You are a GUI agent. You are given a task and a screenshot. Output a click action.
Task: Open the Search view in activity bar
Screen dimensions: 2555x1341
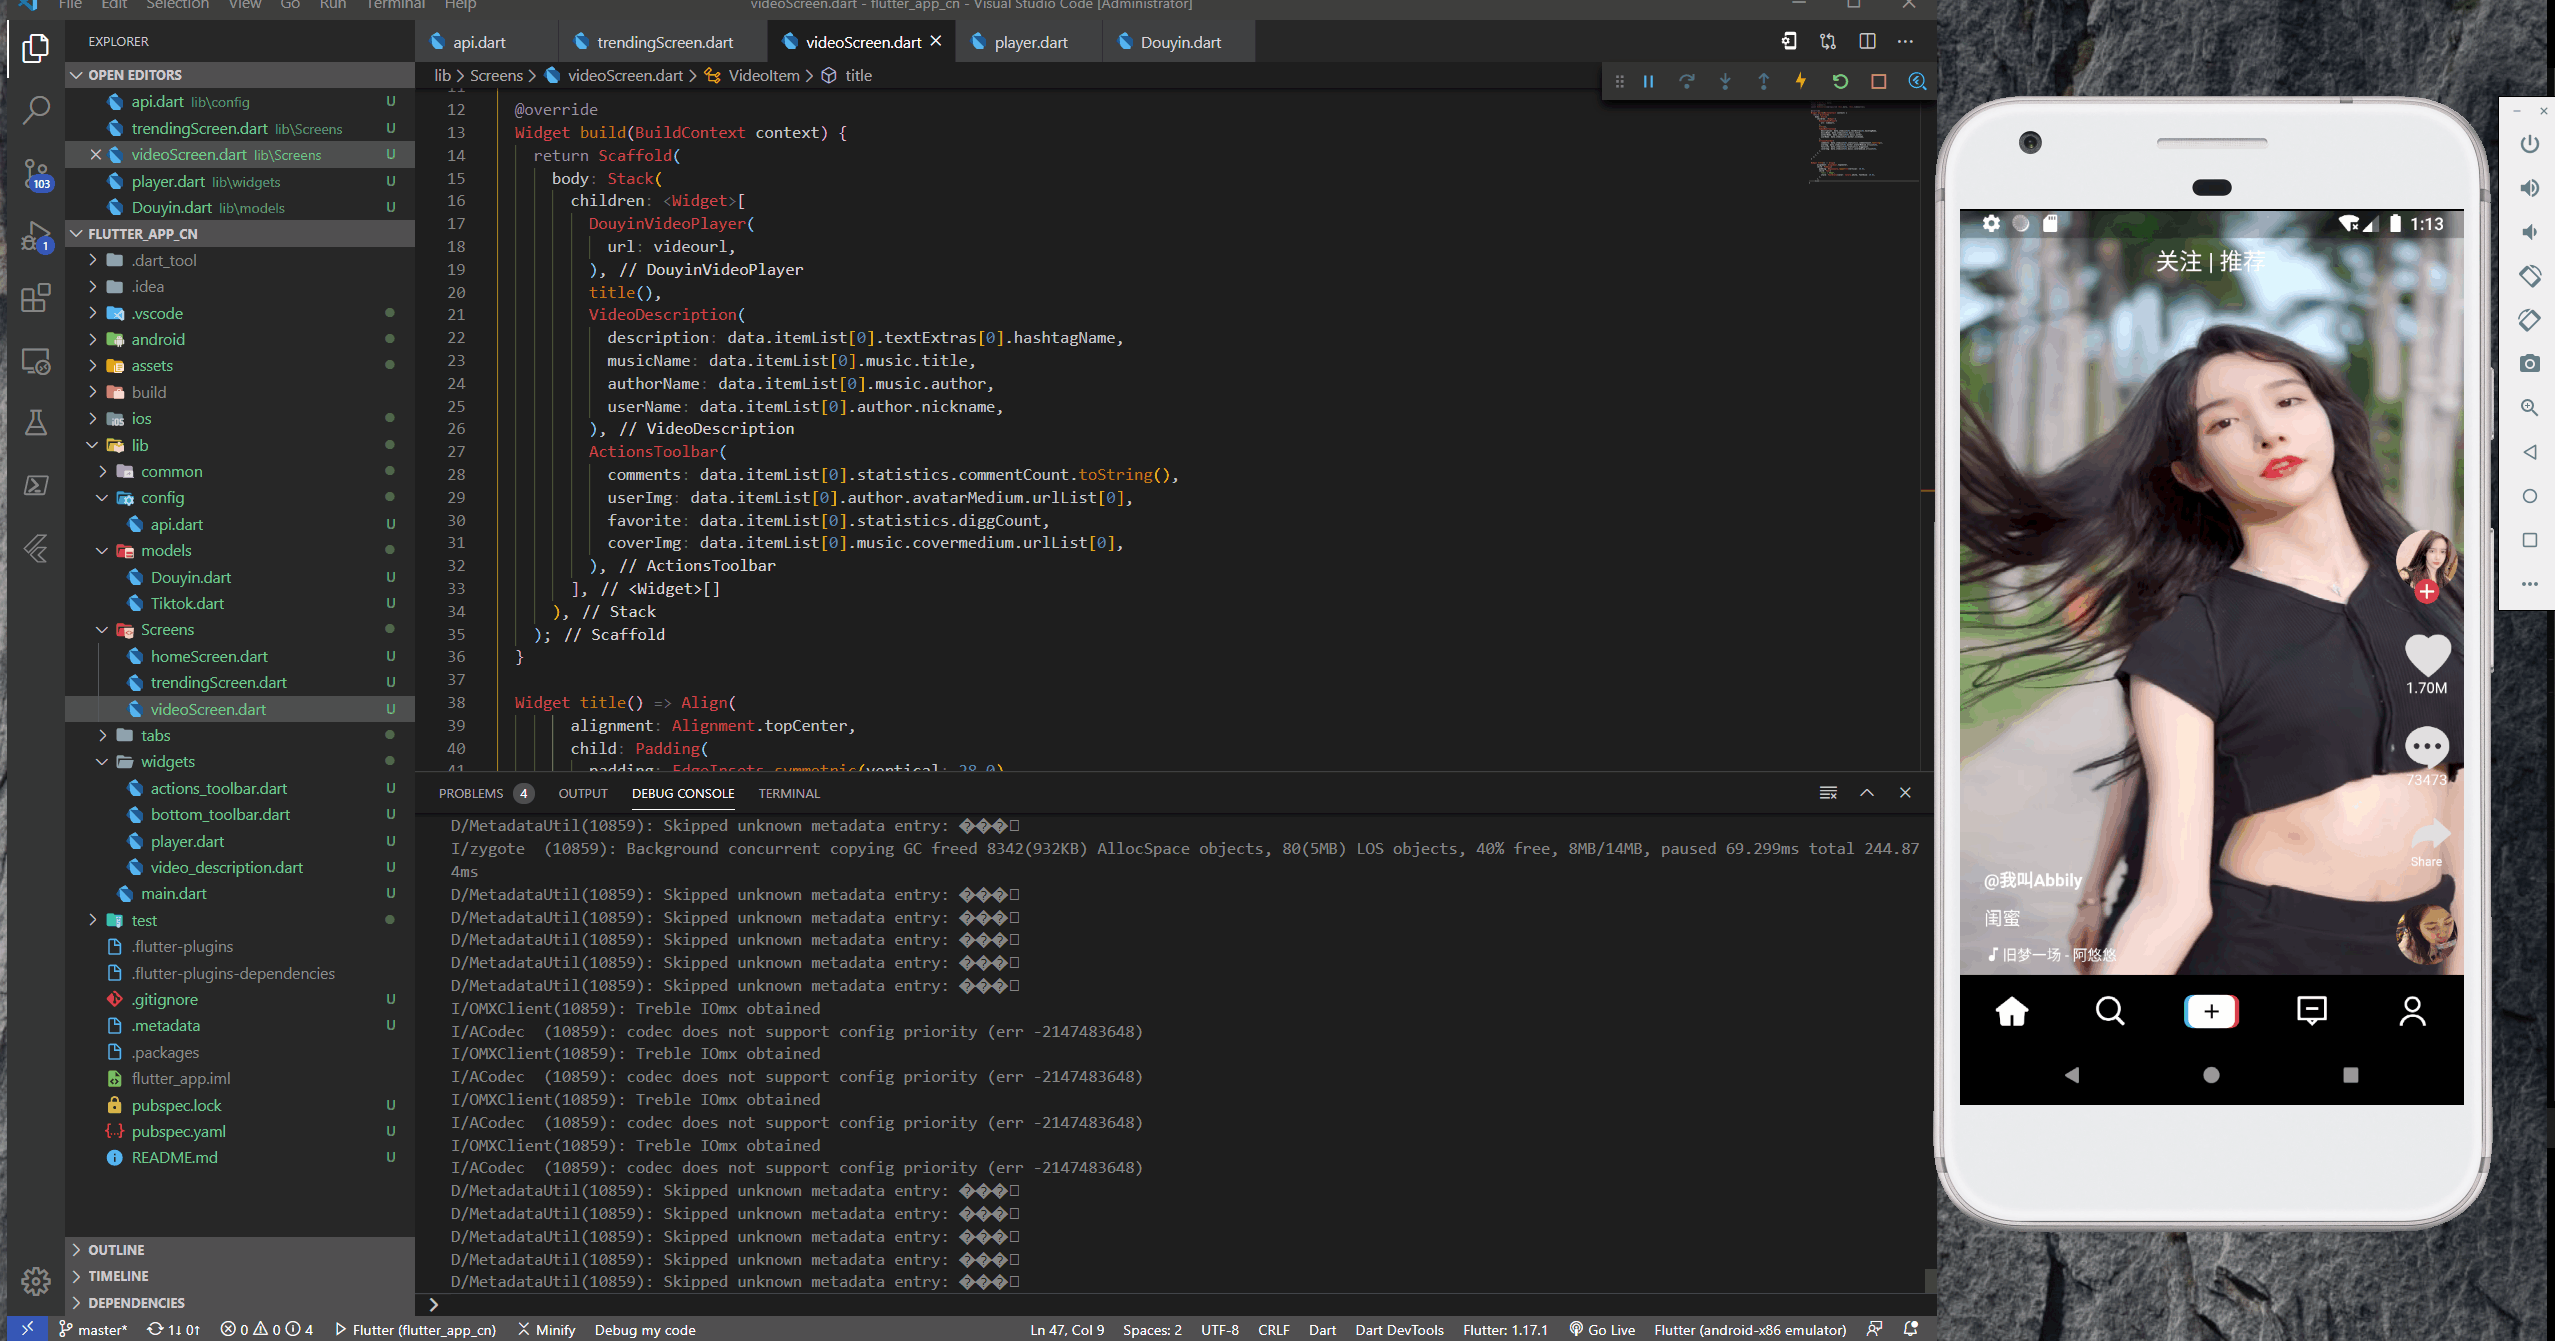pos(36,110)
